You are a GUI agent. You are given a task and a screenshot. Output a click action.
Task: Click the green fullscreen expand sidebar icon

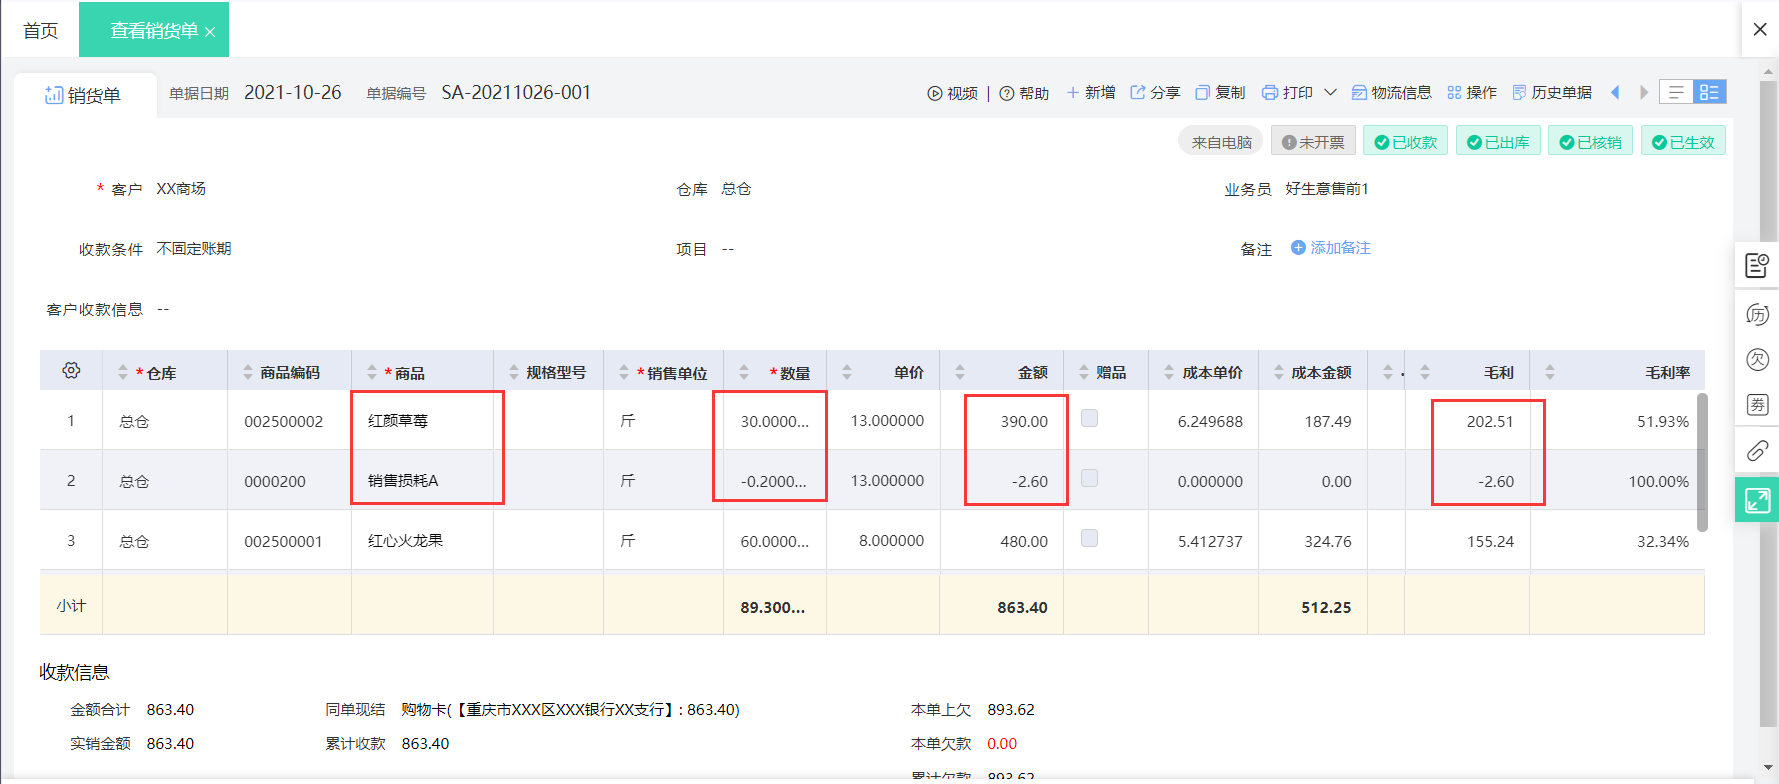tap(1757, 499)
